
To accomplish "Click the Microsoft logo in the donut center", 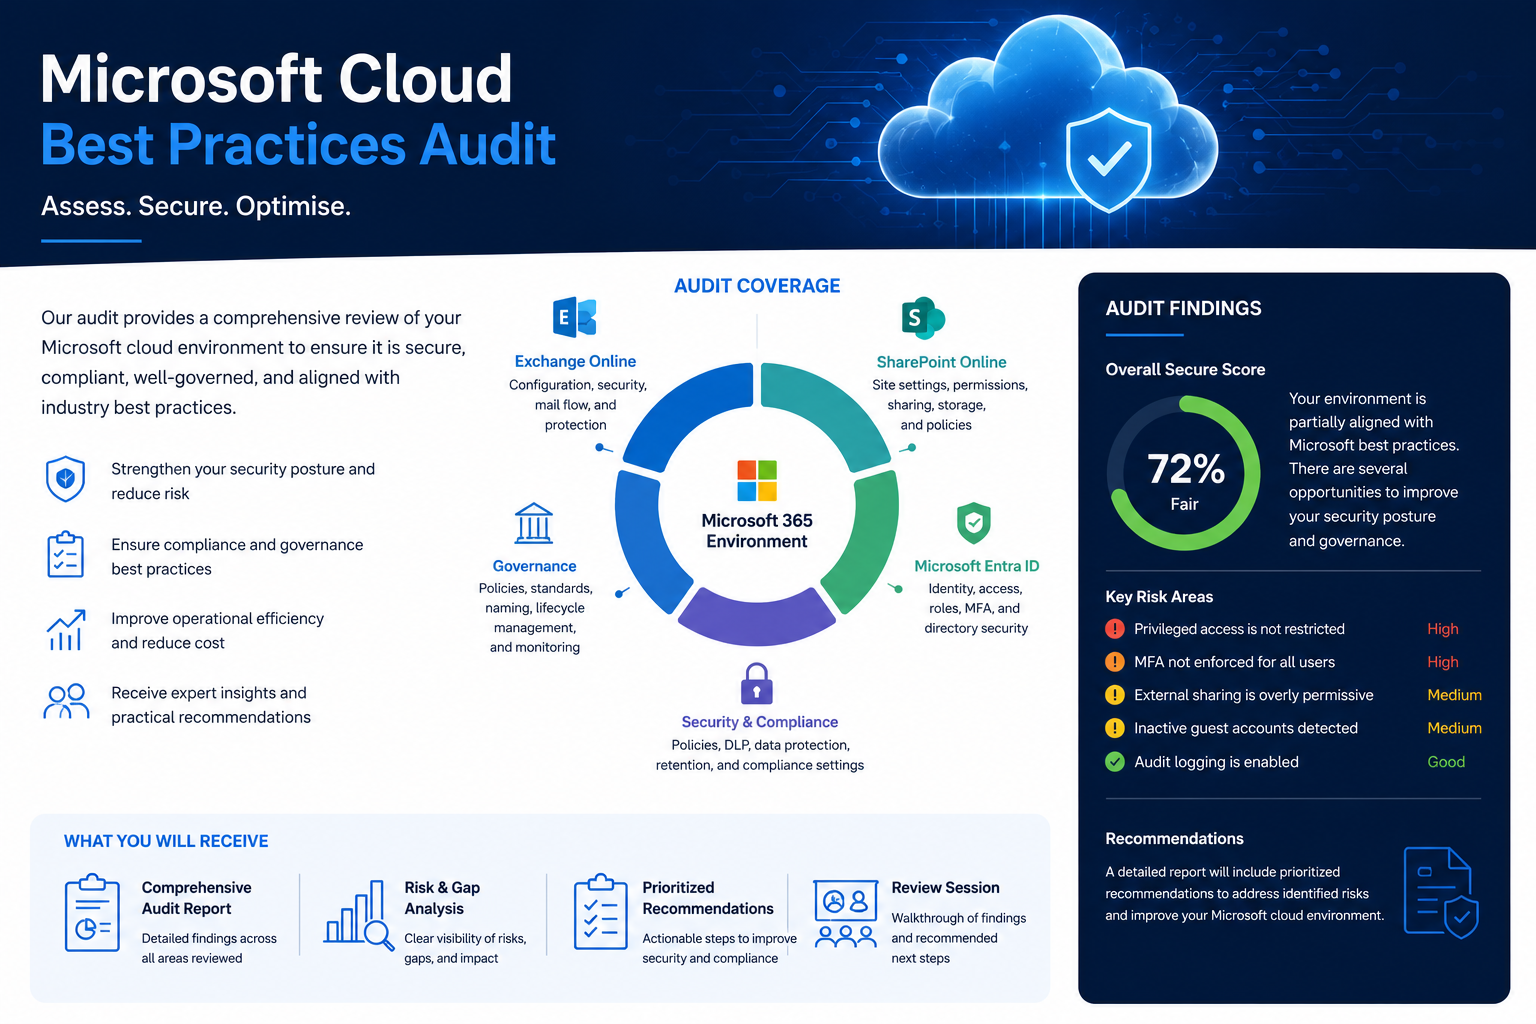I will click(x=757, y=480).
